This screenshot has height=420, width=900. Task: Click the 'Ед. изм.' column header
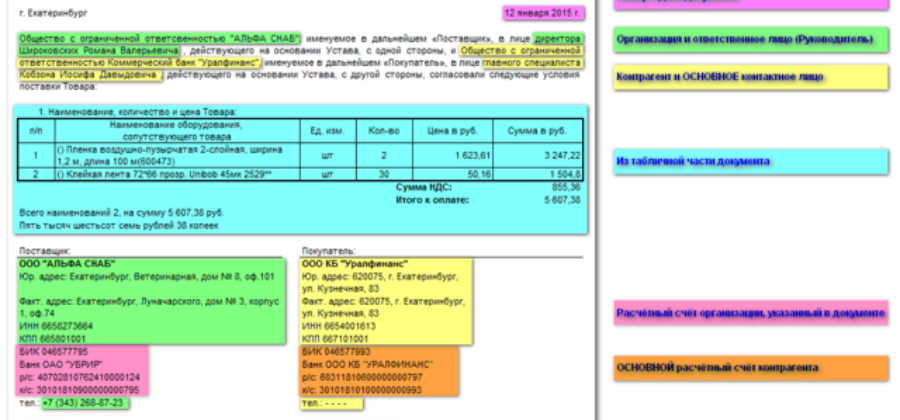pyautogui.click(x=328, y=131)
